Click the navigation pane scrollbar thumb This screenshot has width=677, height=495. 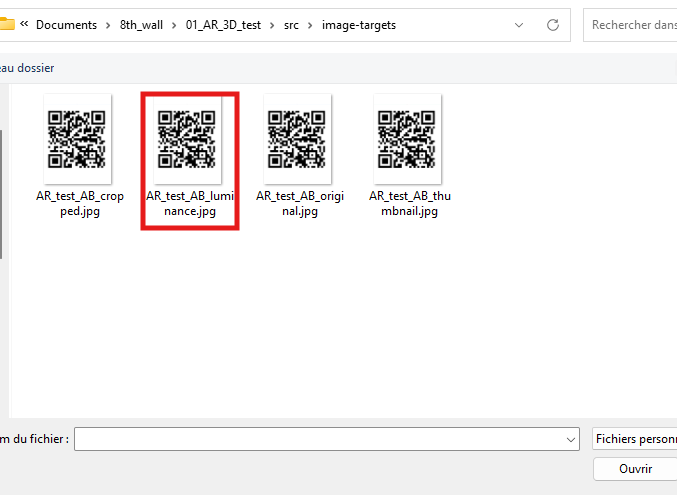tap(1, 194)
